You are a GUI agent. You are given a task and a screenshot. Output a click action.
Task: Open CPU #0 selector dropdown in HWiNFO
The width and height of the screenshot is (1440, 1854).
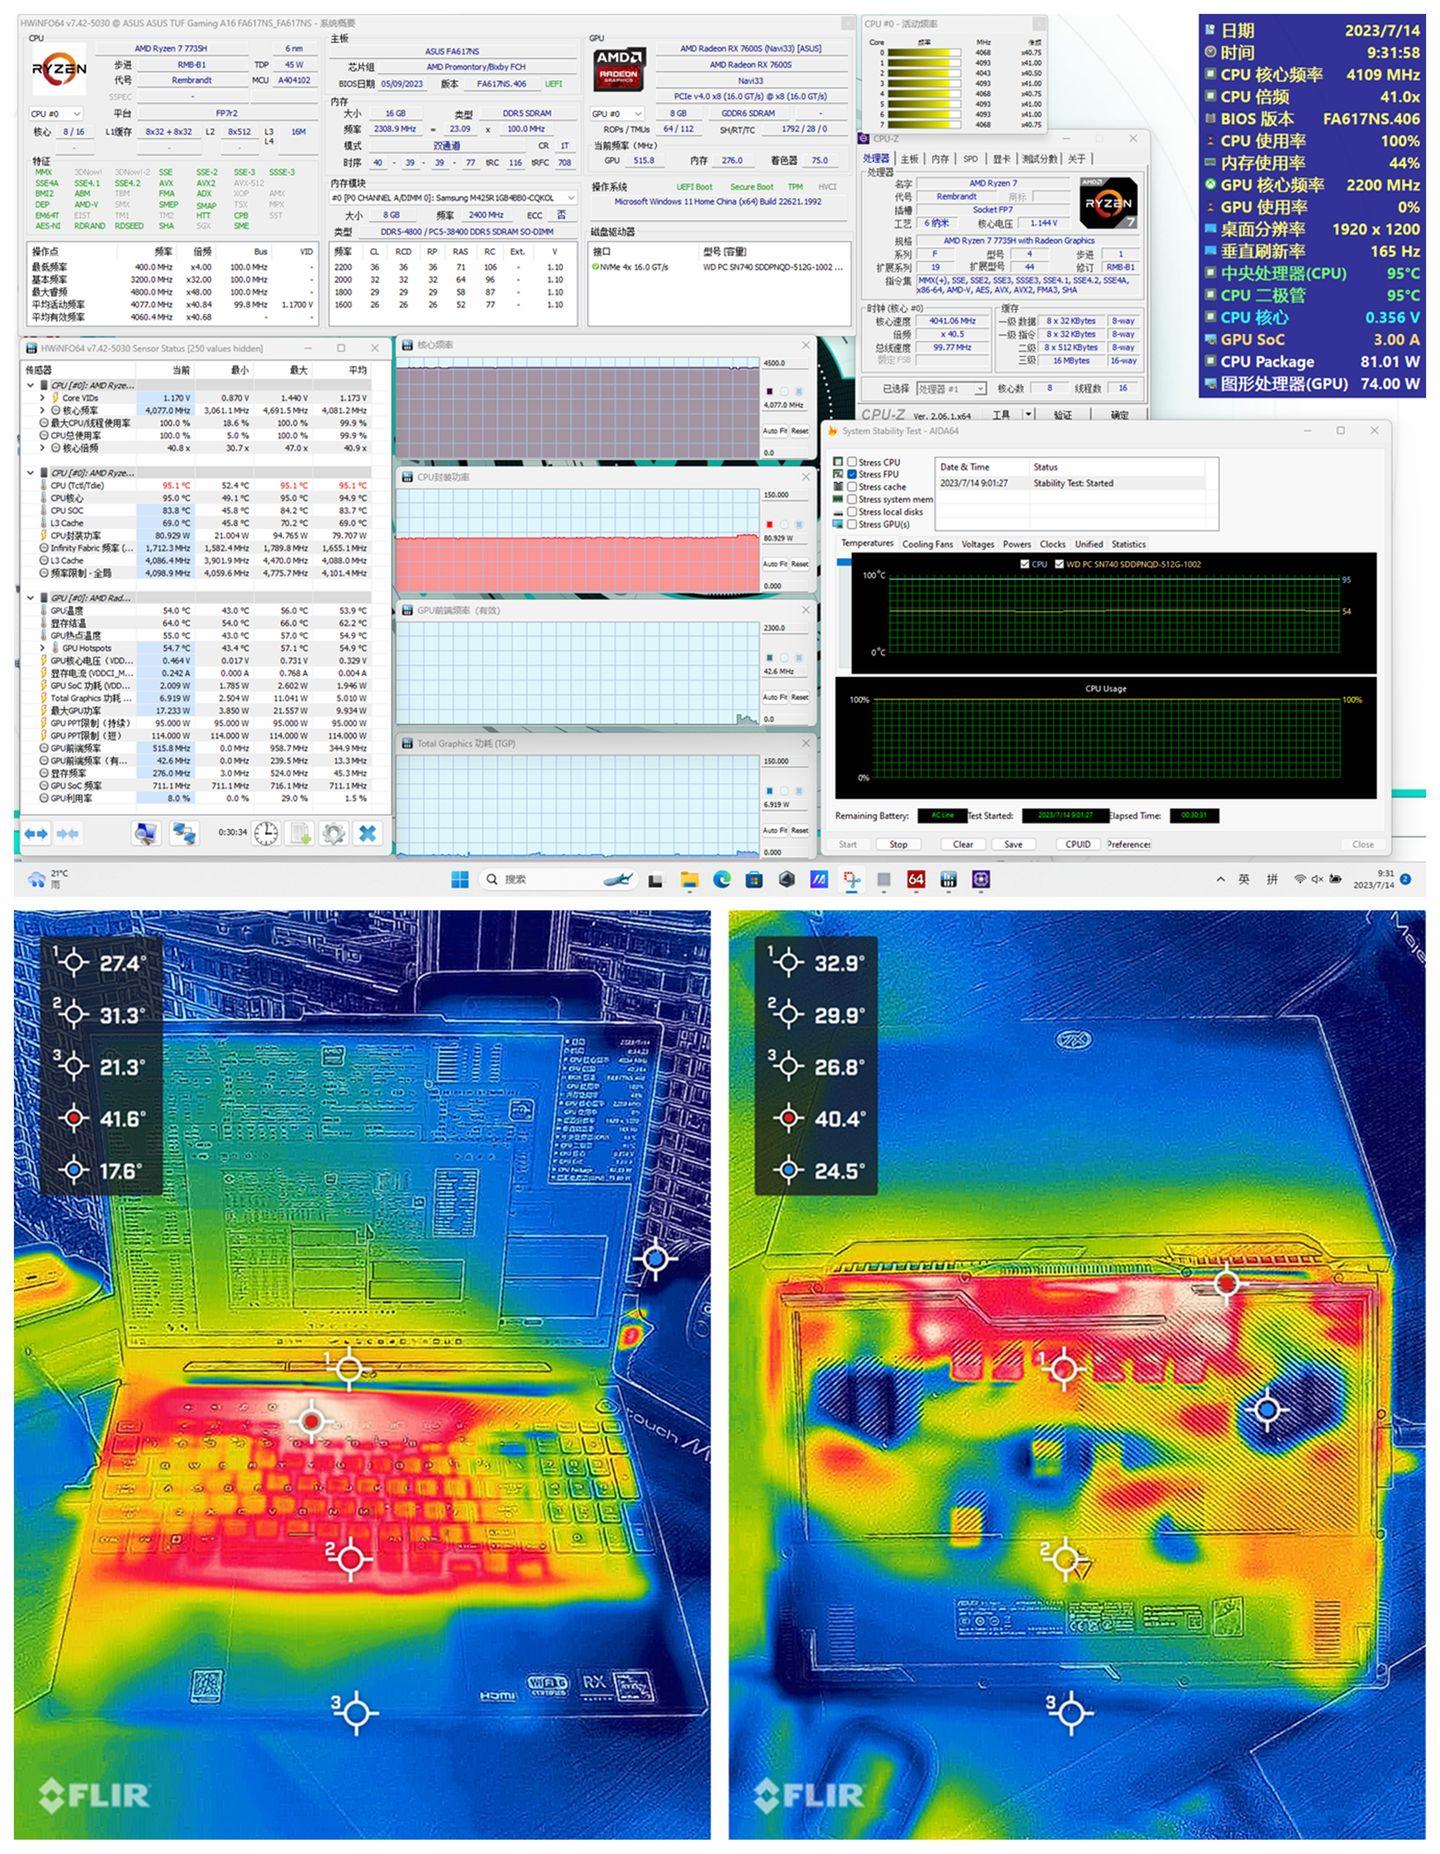pyautogui.click(x=56, y=114)
